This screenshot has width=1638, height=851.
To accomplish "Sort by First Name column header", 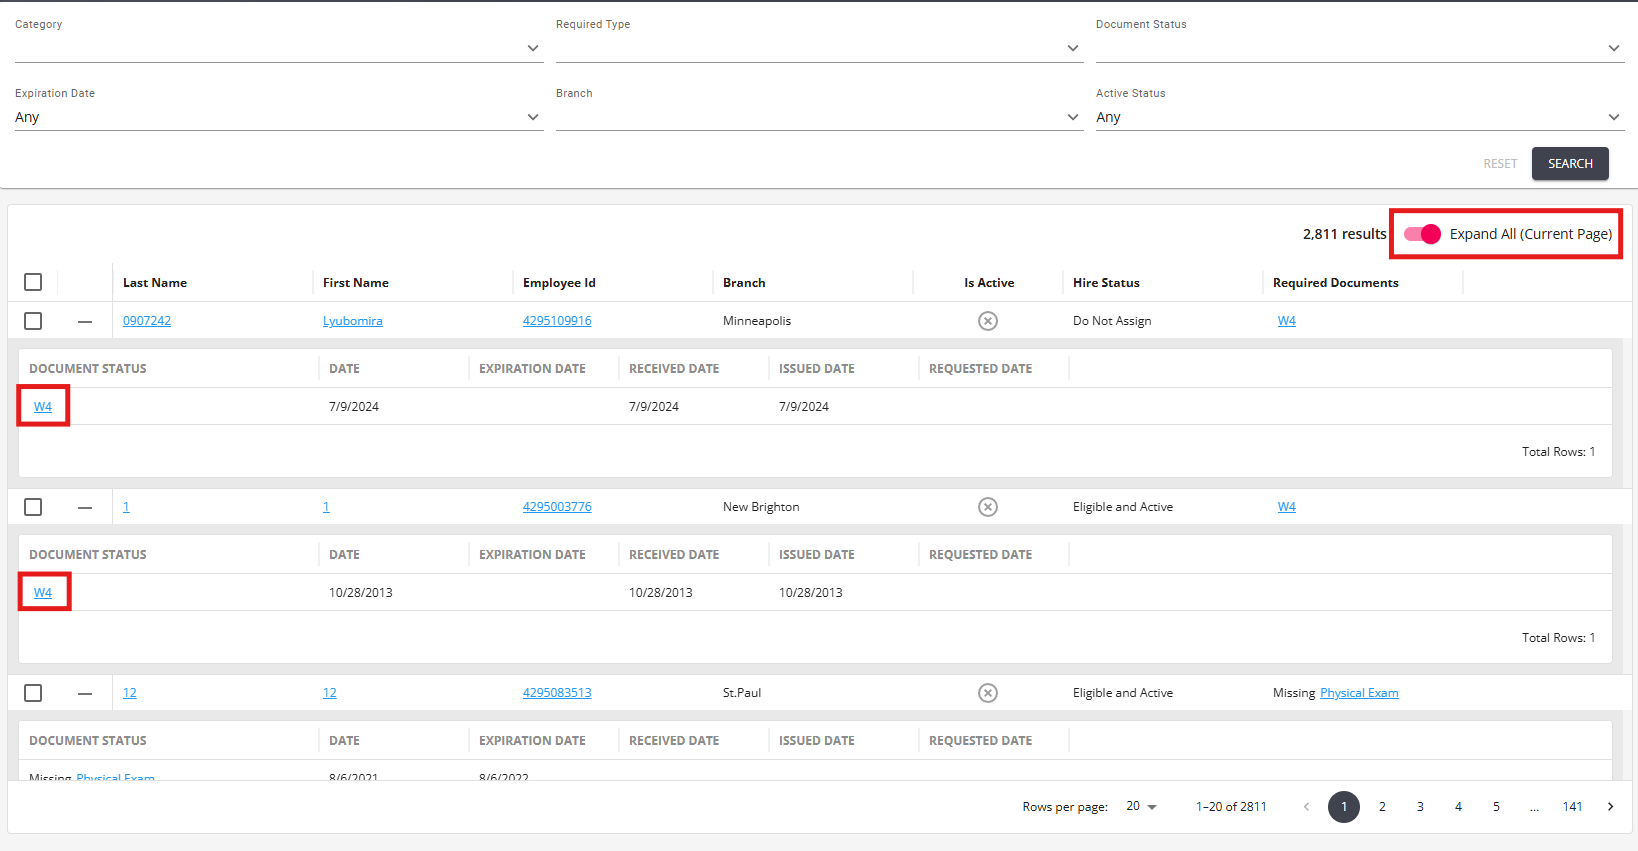I will pyautogui.click(x=356, y=283).
